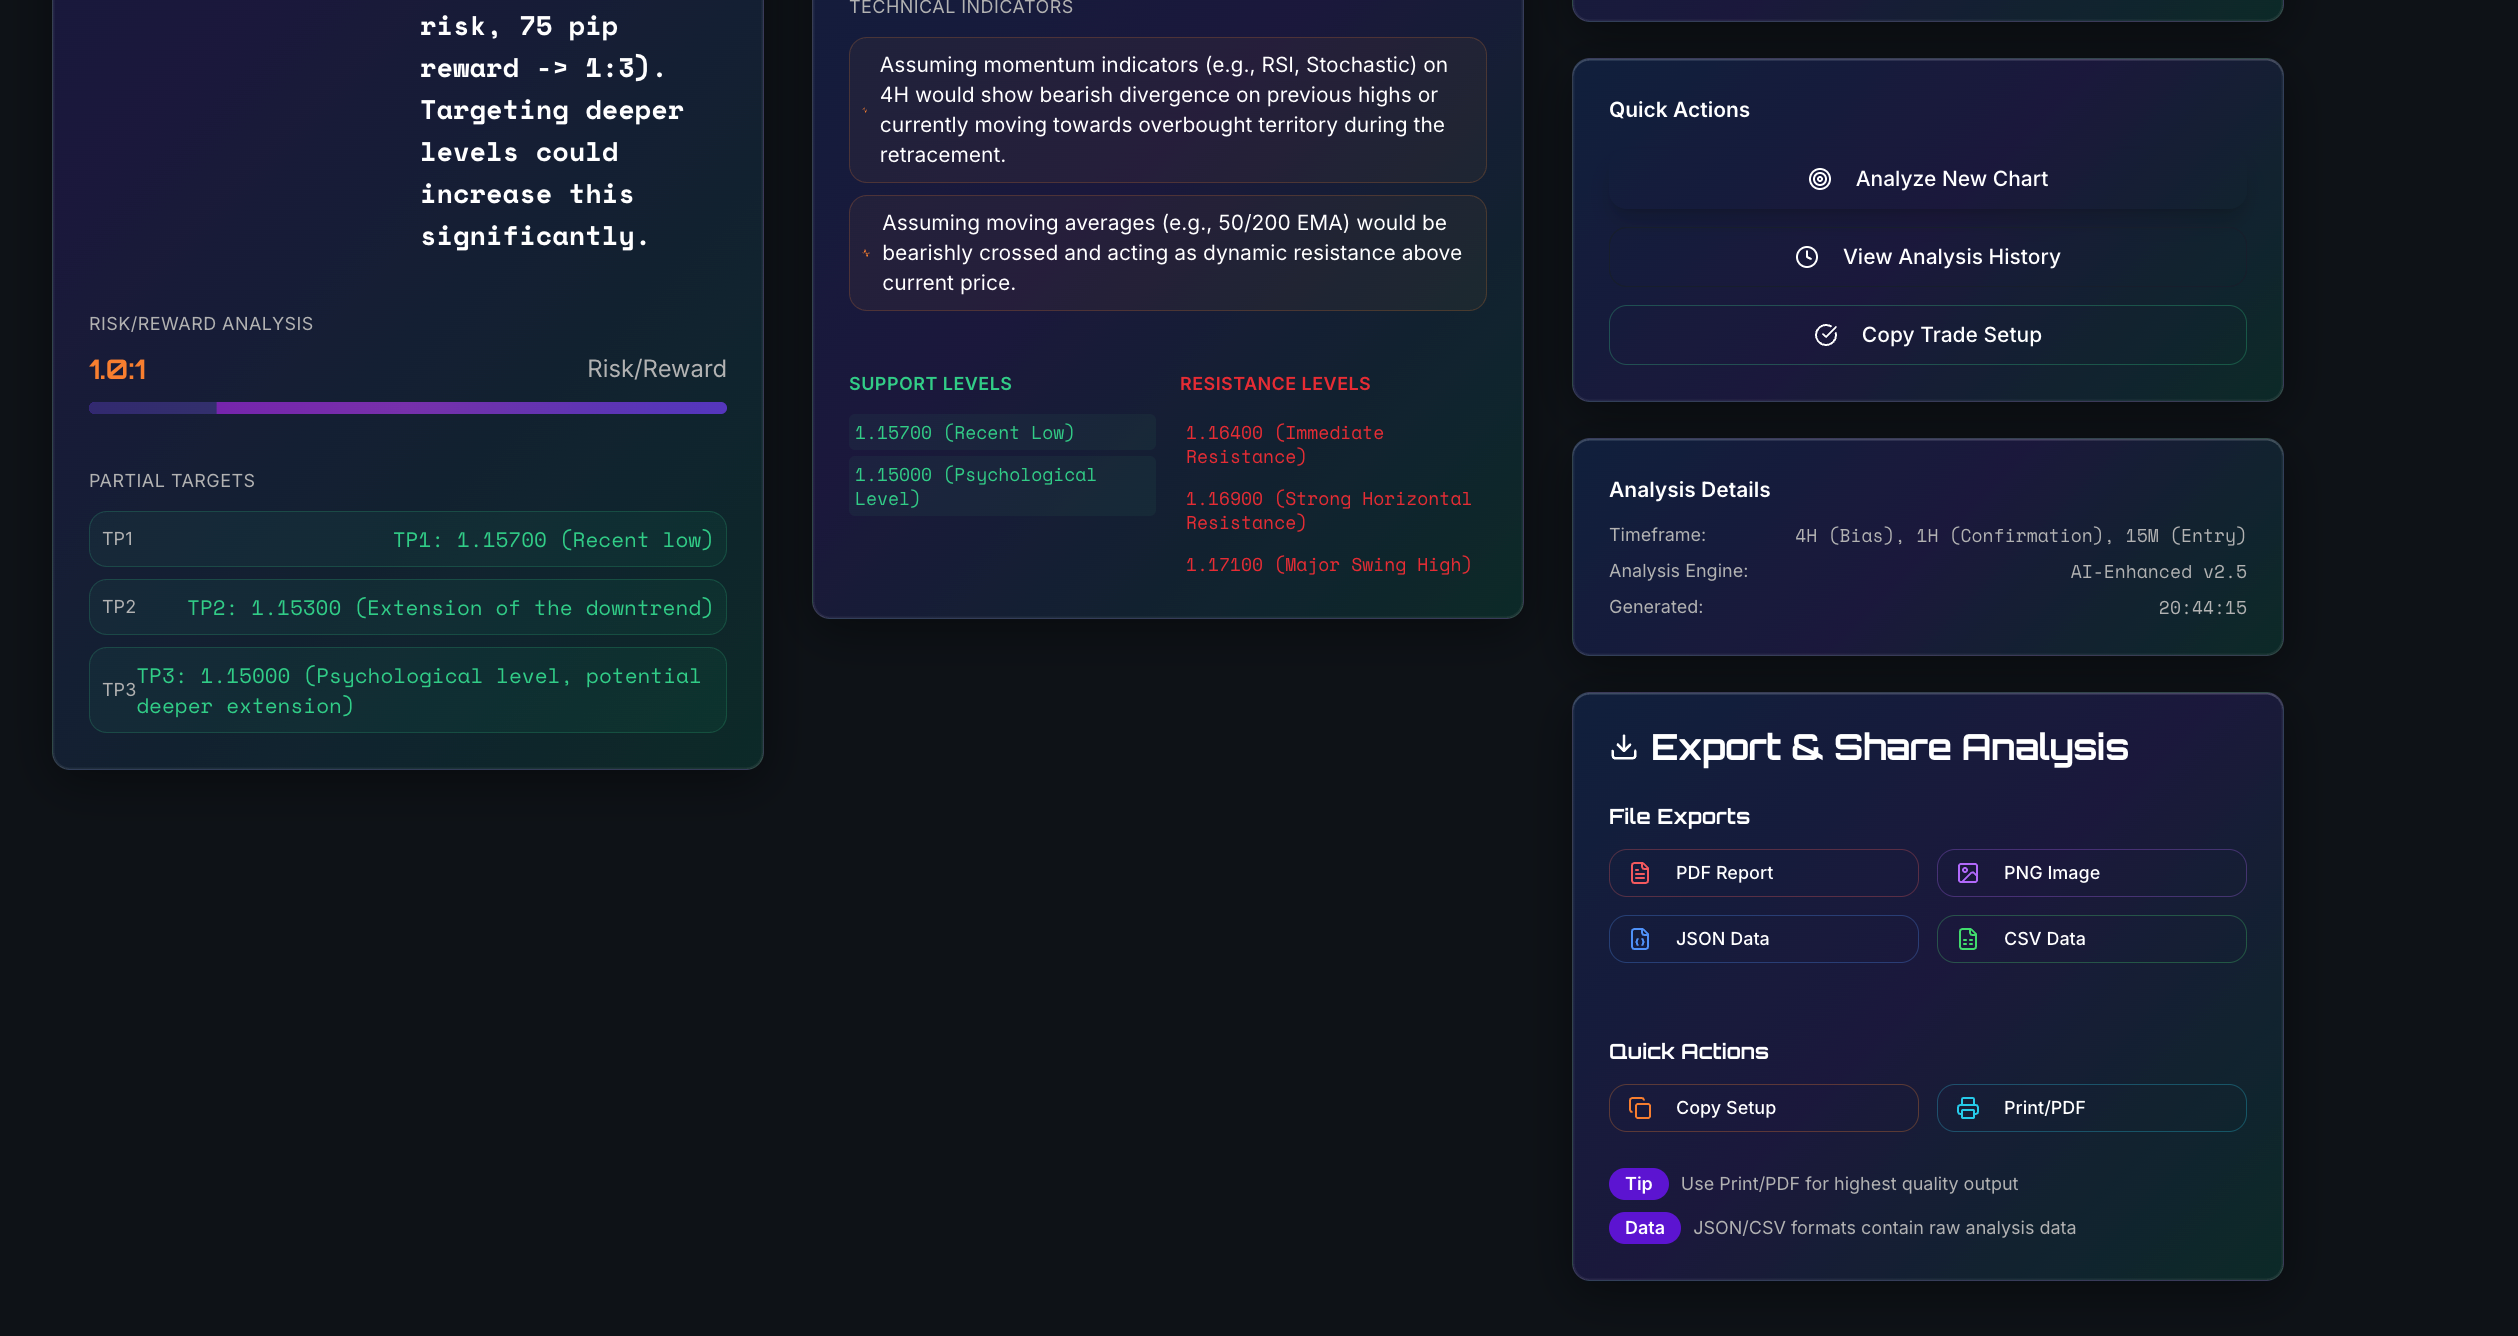Screen dimensions: 2518x1336
Task: Click the Risk/Reward progress bar
Action: pyautogui.click(x=407, y=408)
